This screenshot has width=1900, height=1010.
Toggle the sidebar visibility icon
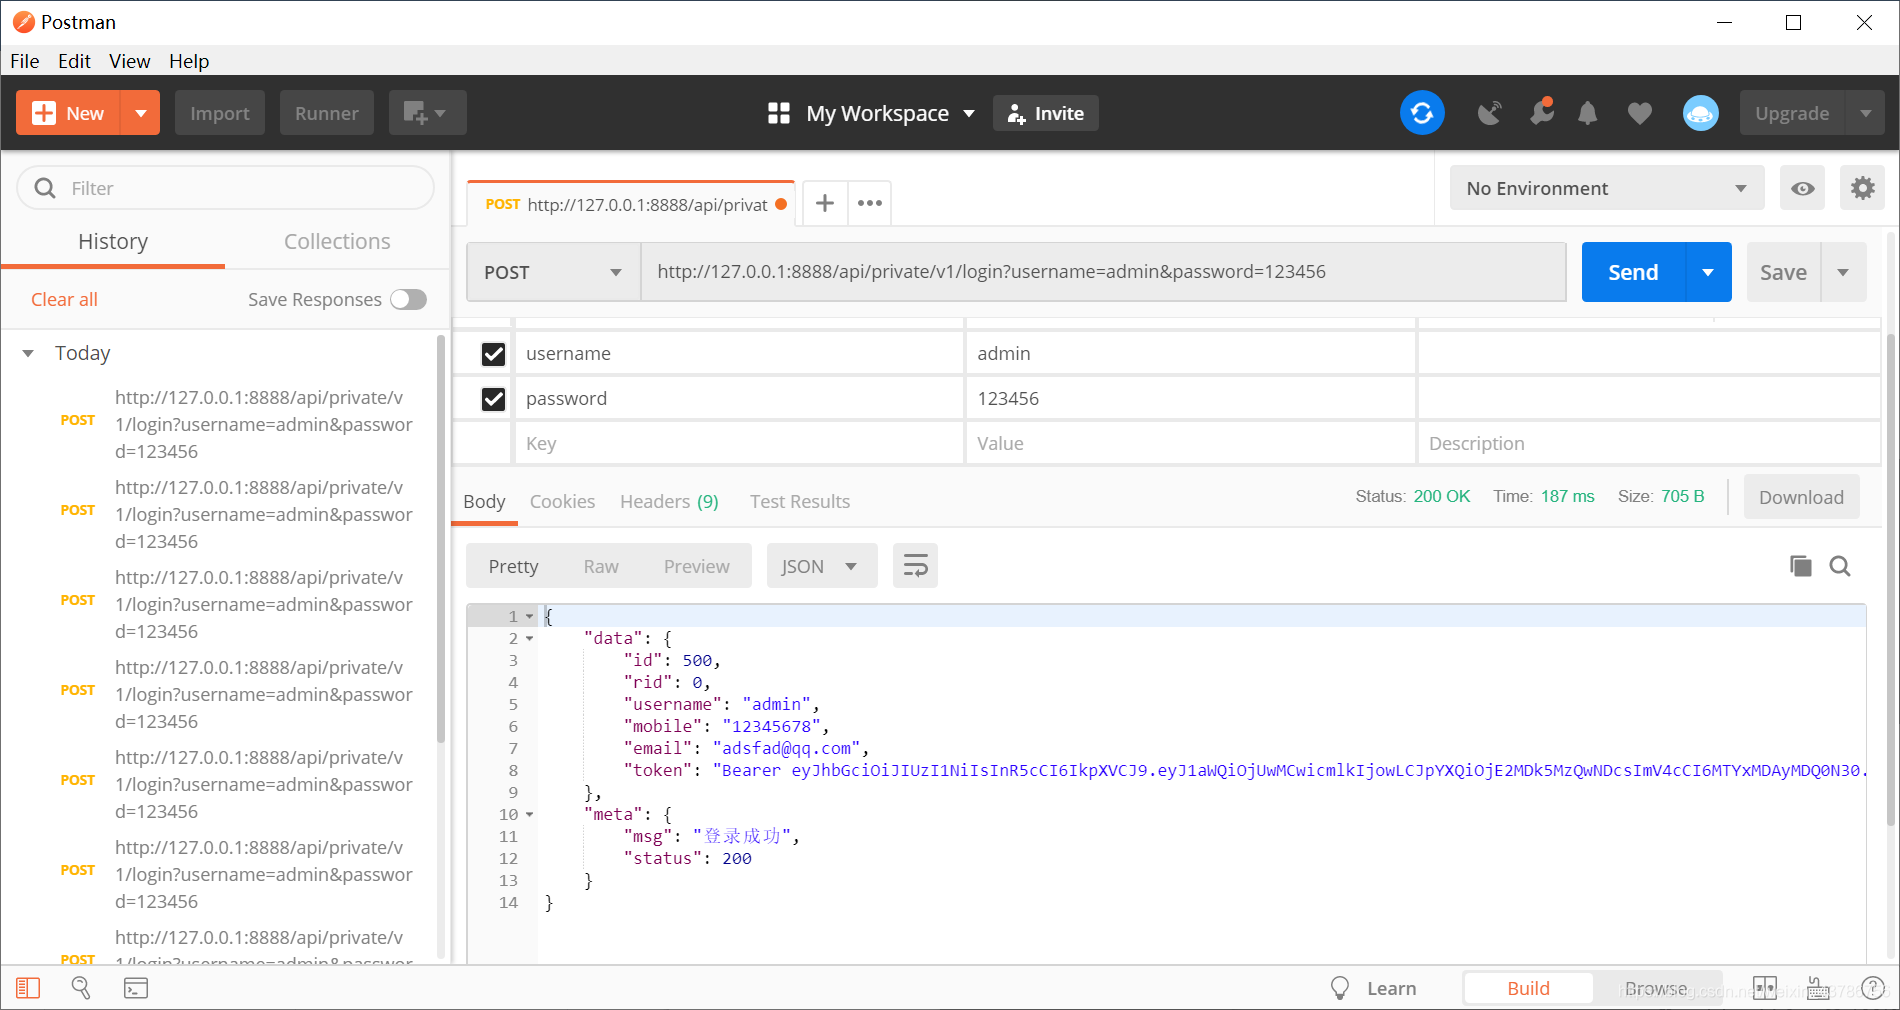point(28,988)
